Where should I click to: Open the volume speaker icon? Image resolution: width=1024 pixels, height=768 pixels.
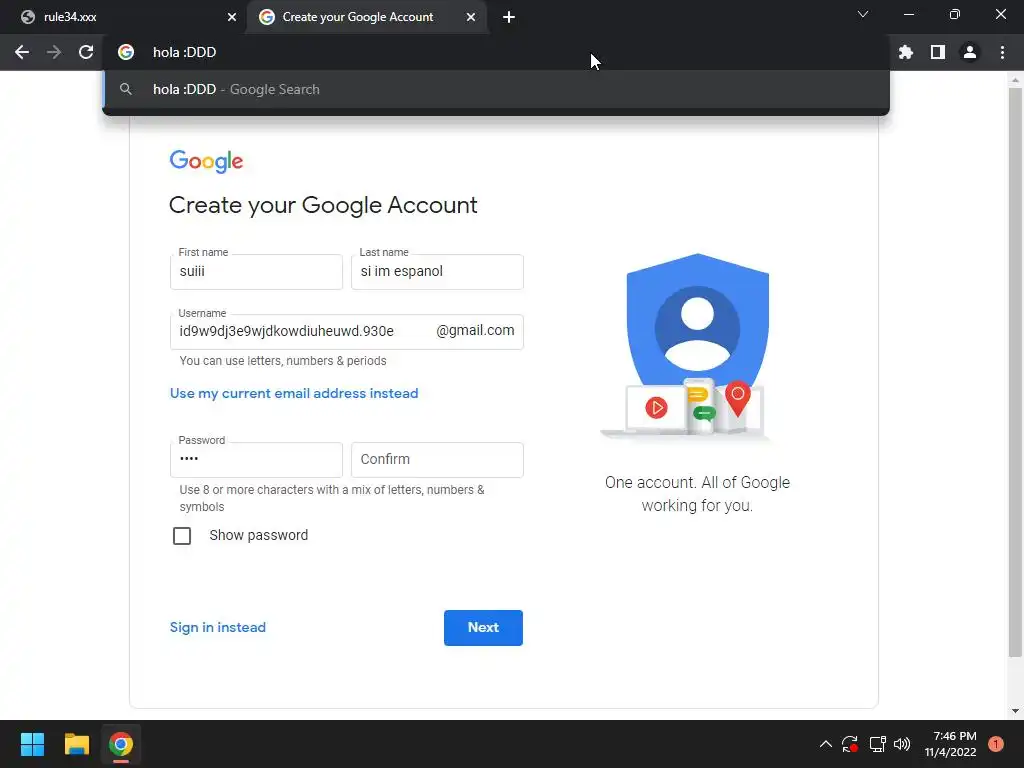pyautogui.click(x=902, y=744)
